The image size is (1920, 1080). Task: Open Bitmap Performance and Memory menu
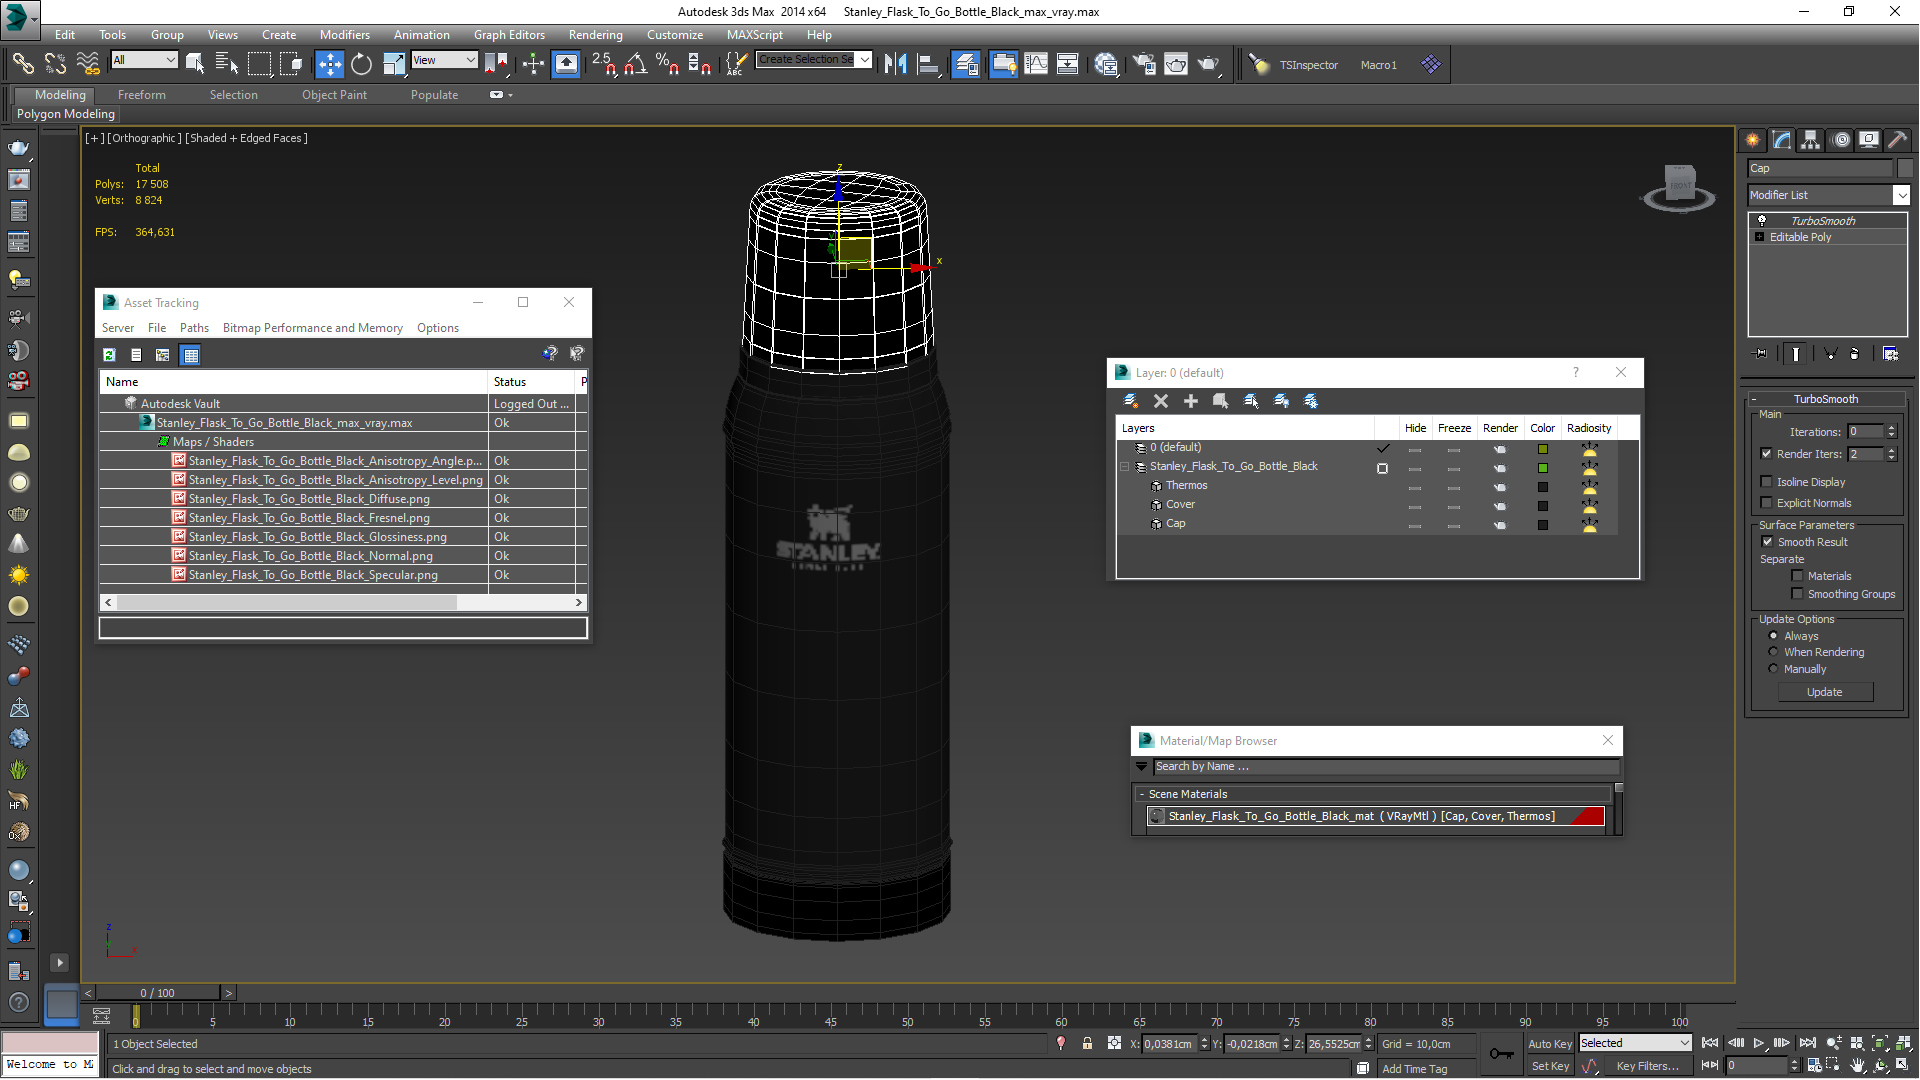pos(312,328)
